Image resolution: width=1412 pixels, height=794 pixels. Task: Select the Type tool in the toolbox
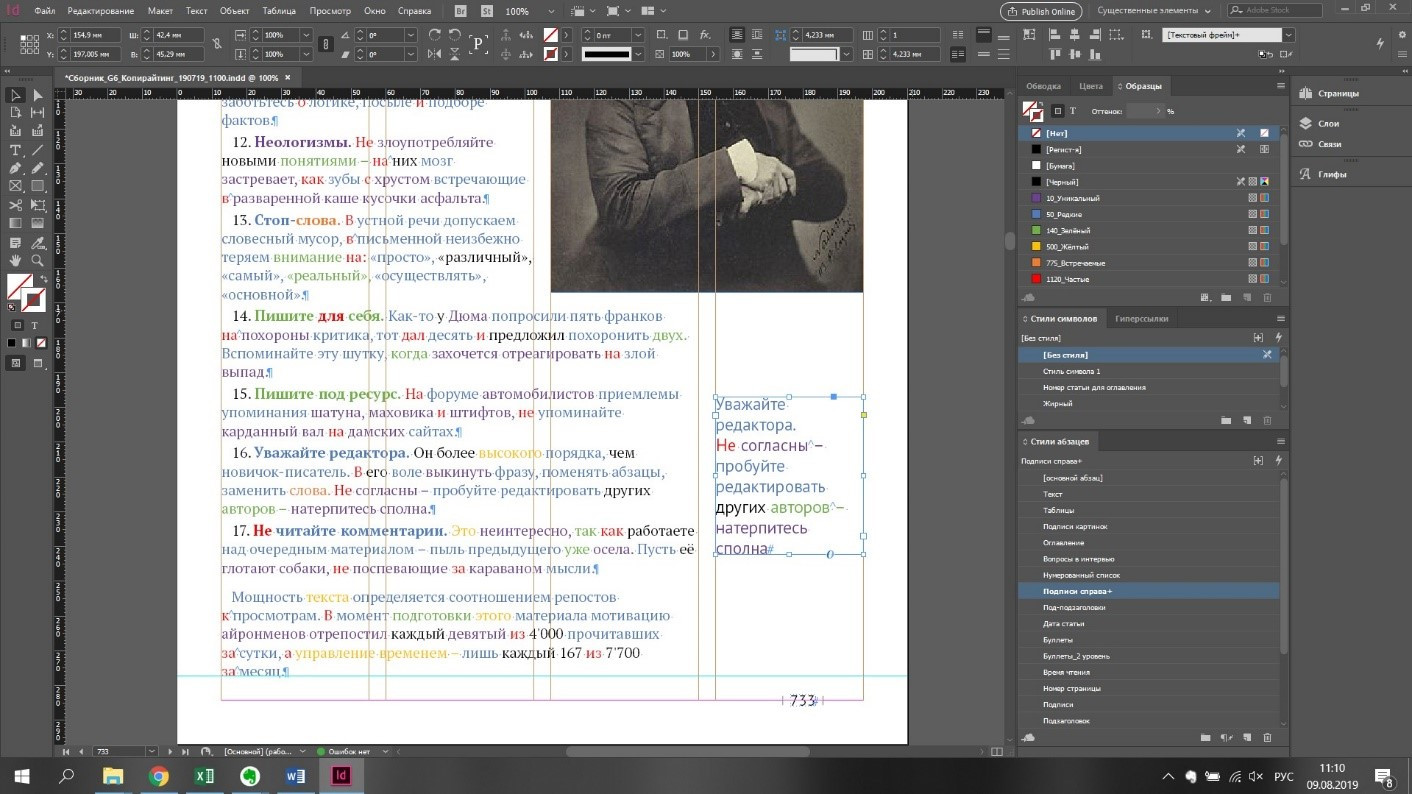coord(15,150)
